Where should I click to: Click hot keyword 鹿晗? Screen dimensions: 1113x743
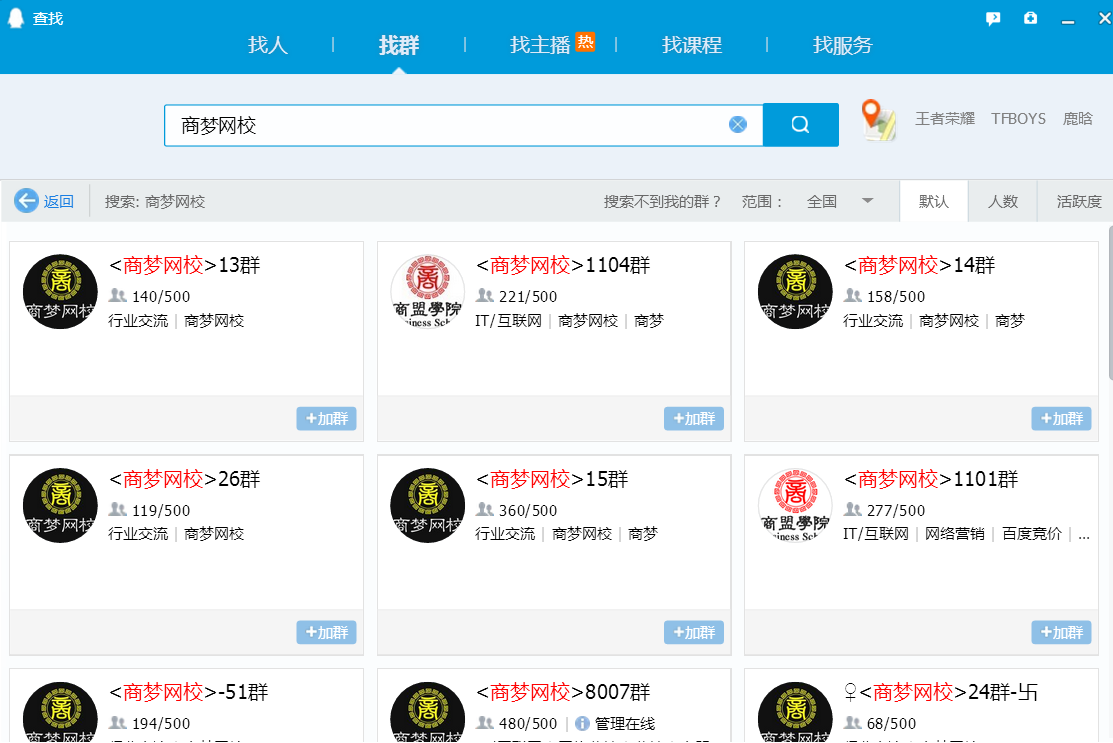click(1078, 119)
